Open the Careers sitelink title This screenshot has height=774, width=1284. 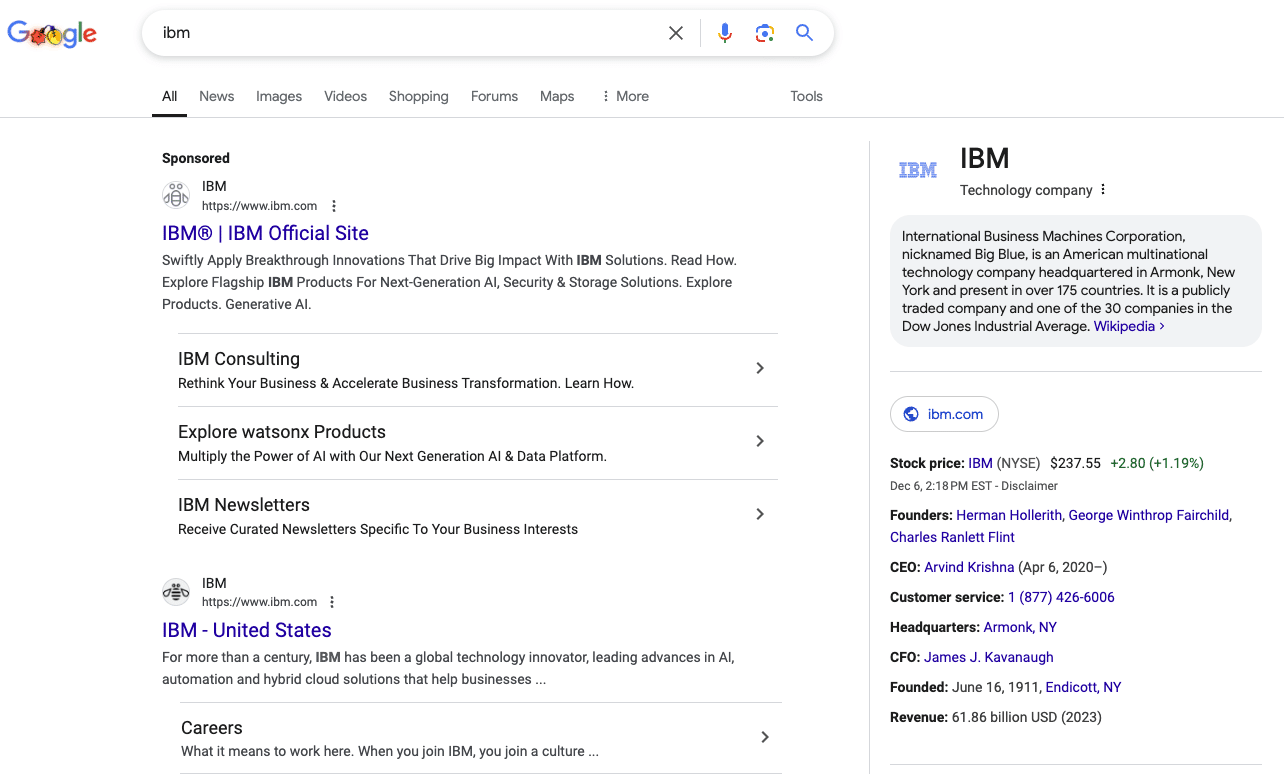[212, 728]
